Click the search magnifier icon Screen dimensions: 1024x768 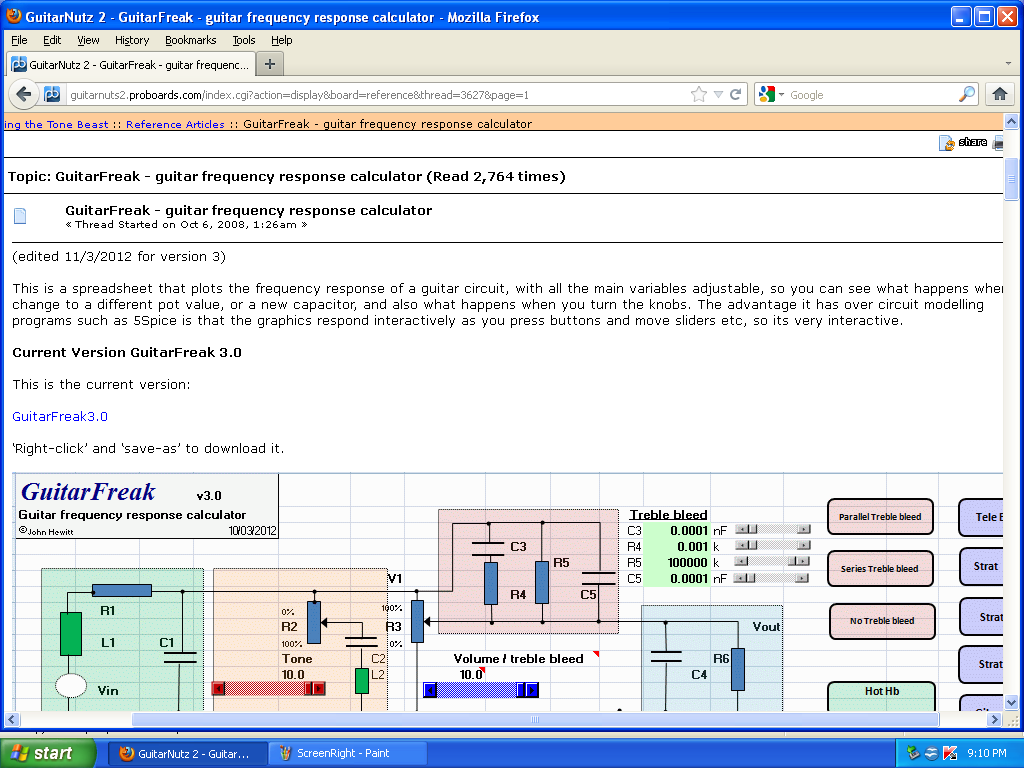click(967, 95)
